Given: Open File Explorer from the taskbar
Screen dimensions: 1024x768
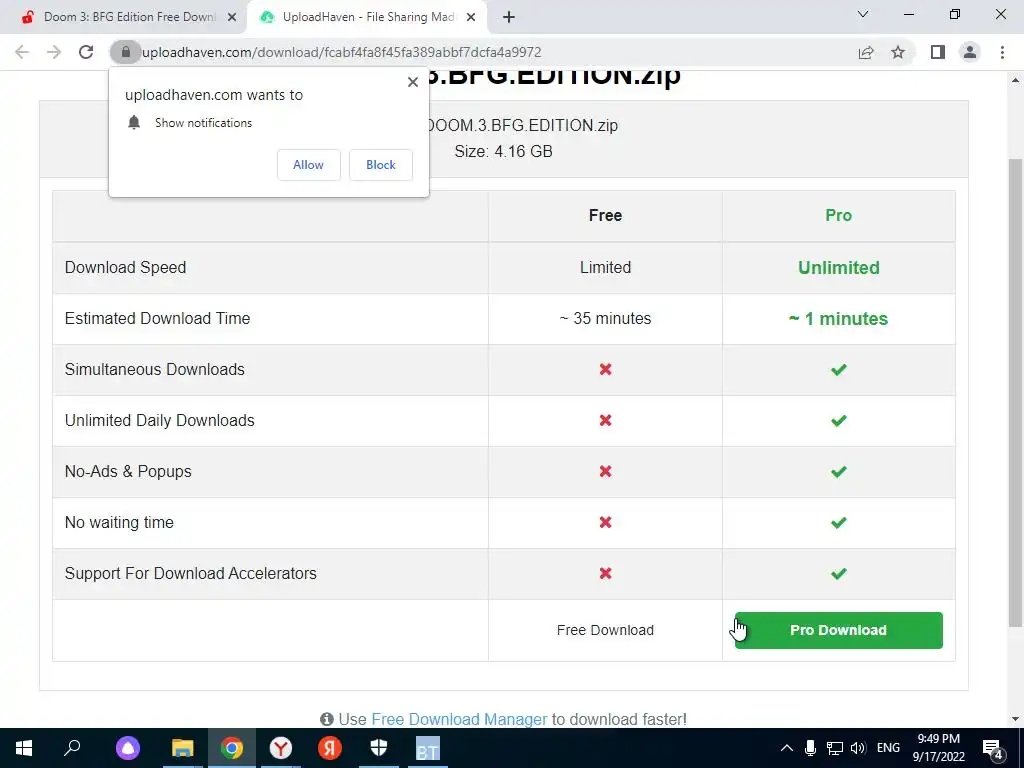Looking at the screenshot, I should pyautogui.click(x=183, y=748).
